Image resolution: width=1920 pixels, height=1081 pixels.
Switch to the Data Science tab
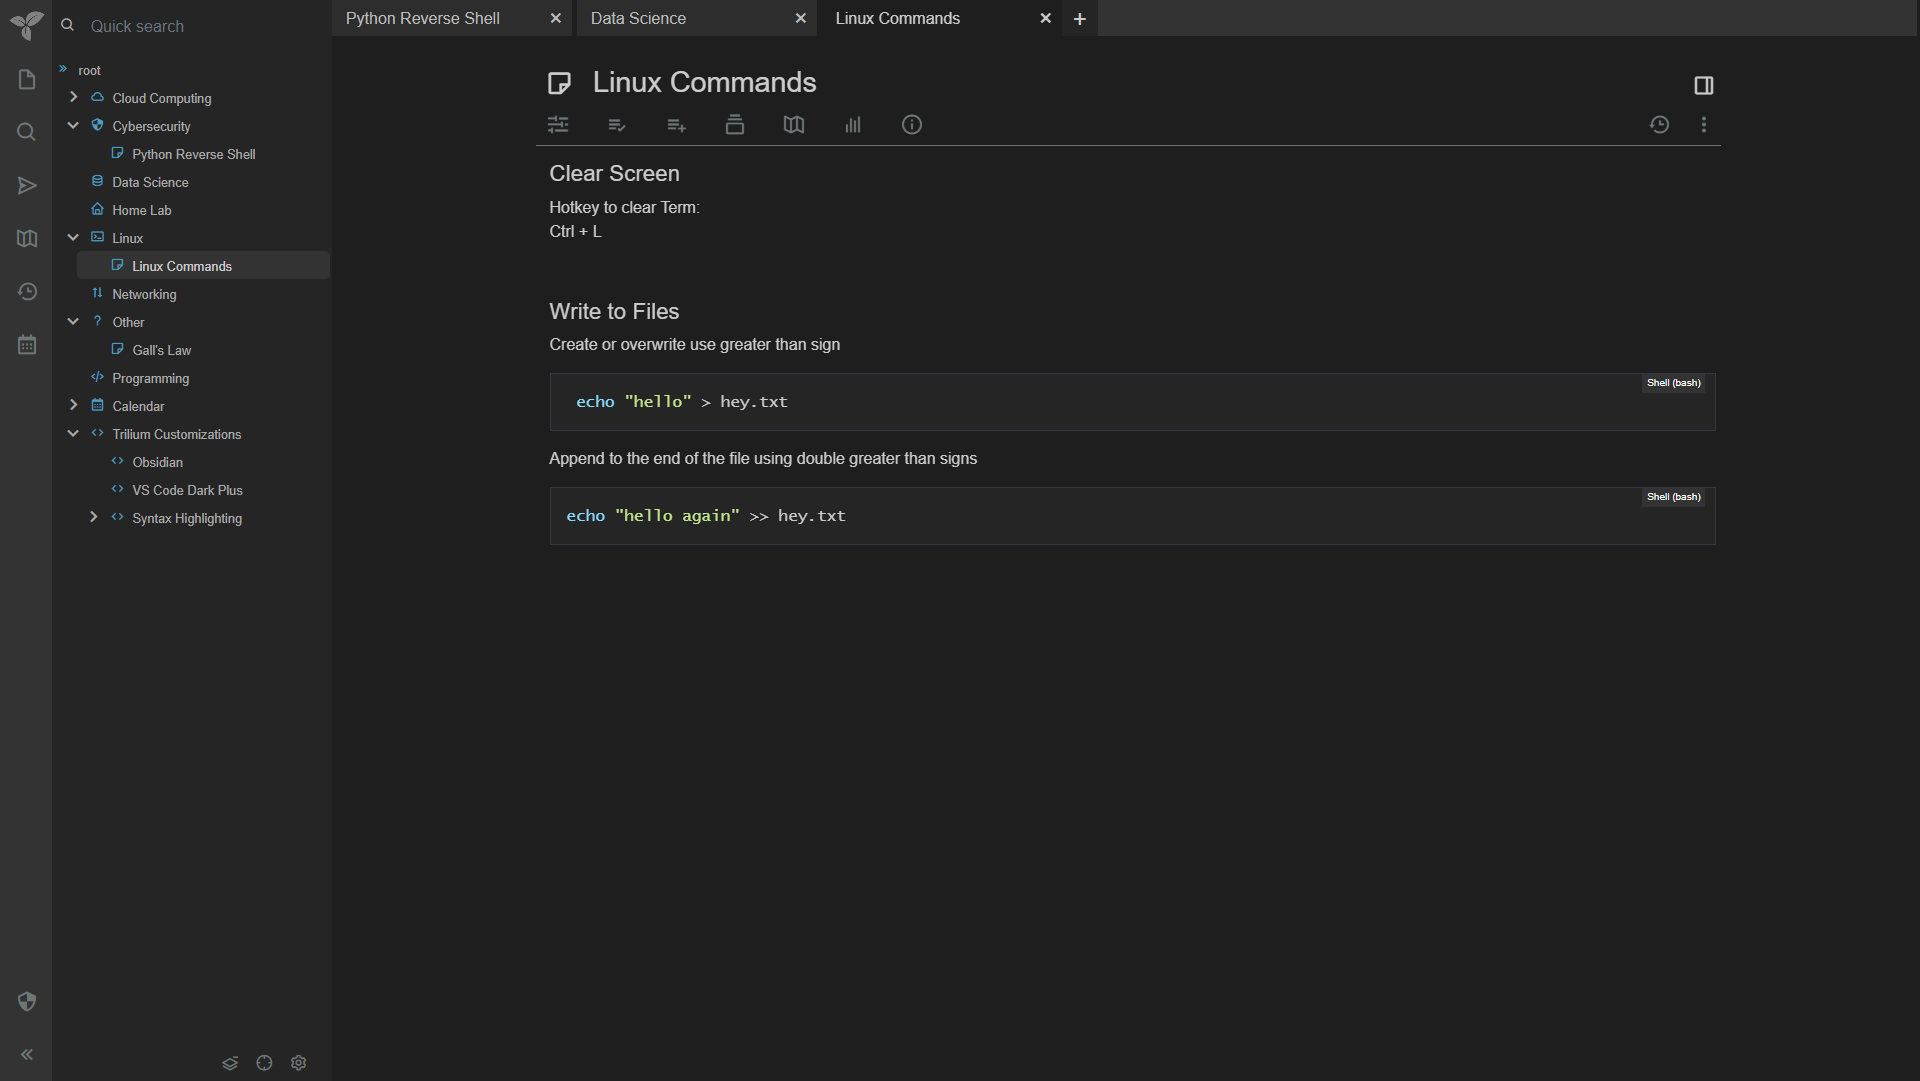639,18
